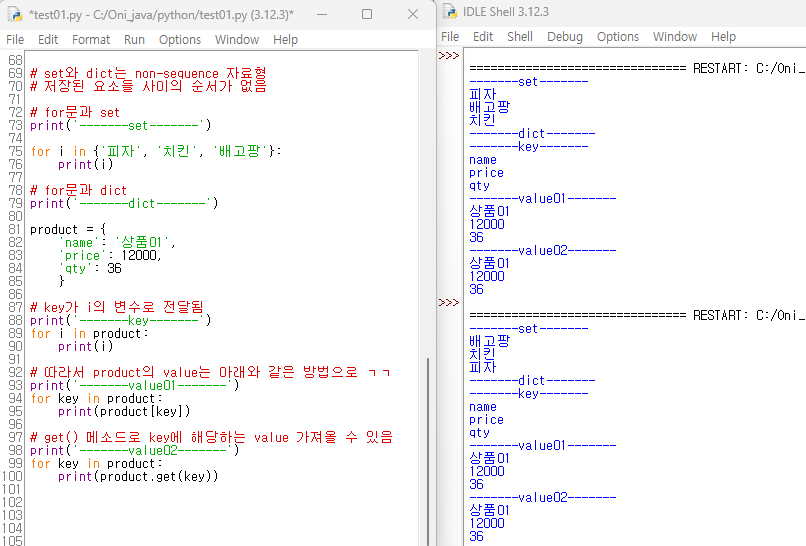806x546 pixels.
Task: Minimize the test01.py editor window
Action: [322, 14]
